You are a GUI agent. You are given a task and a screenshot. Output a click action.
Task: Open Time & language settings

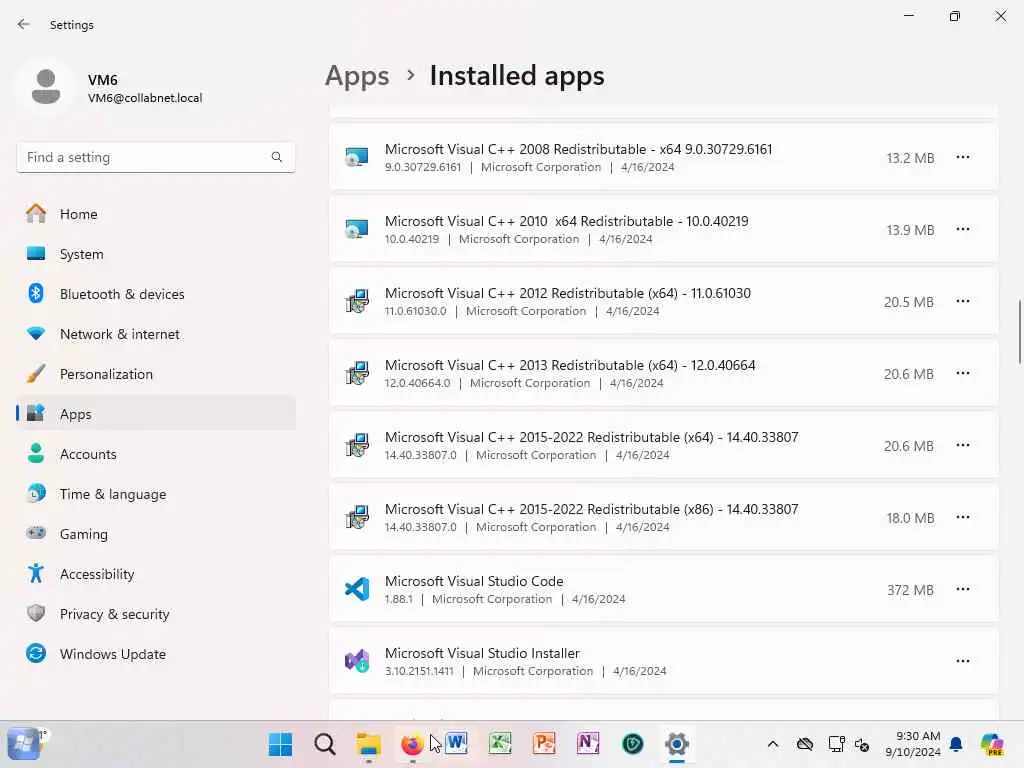click(x=155, y=494)
